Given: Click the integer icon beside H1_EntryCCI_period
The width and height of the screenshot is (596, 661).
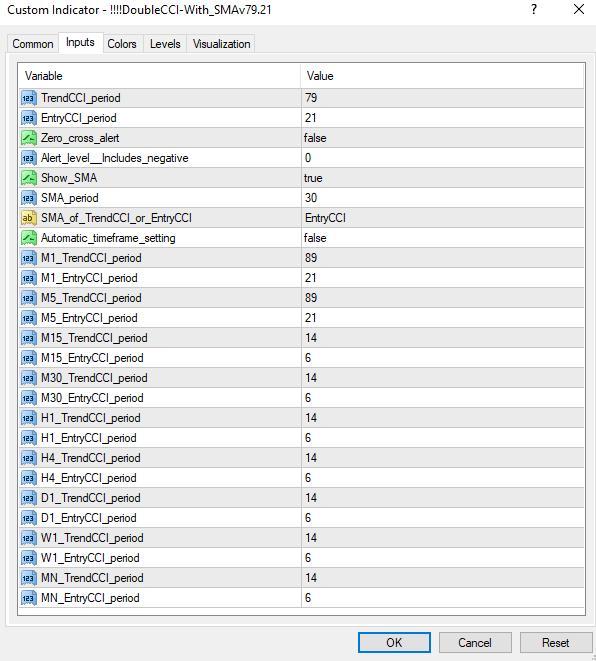Looking at the screenshot, I should tap(29, 438).
